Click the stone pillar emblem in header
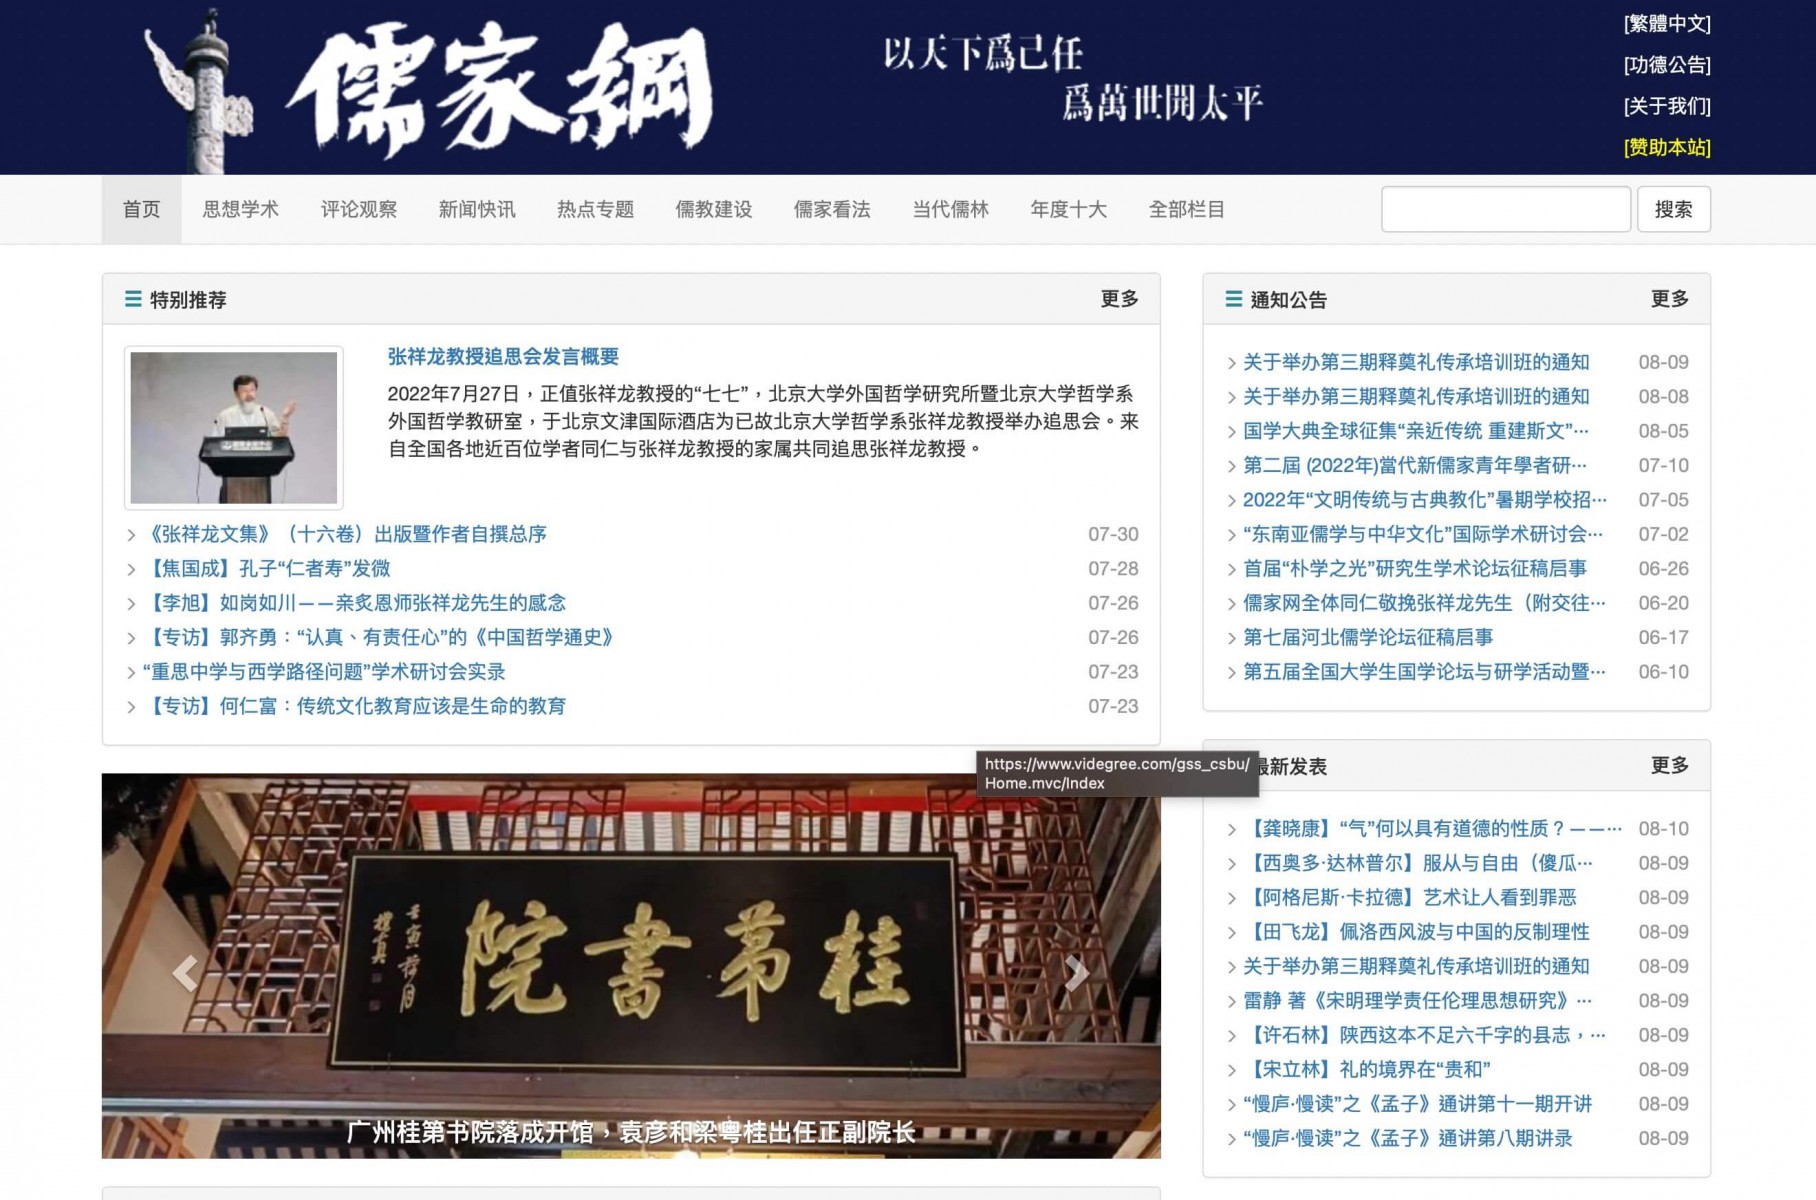 [x=205, y=90]
